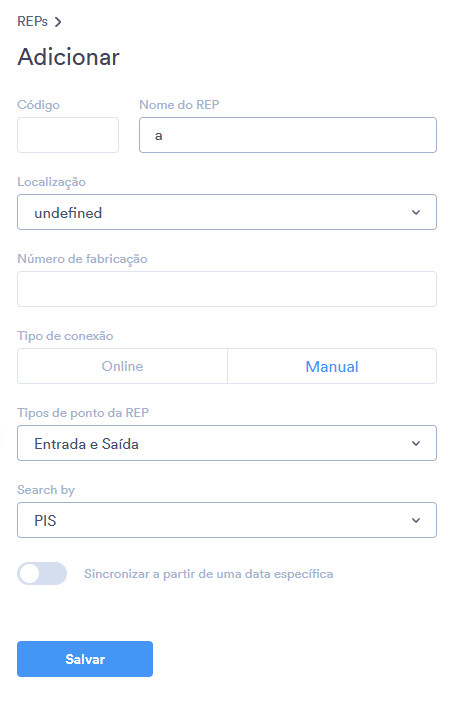Click the chevron arrow in PIS field
Image resolution: width=467 pixels, height=722 pixels.
416,520
